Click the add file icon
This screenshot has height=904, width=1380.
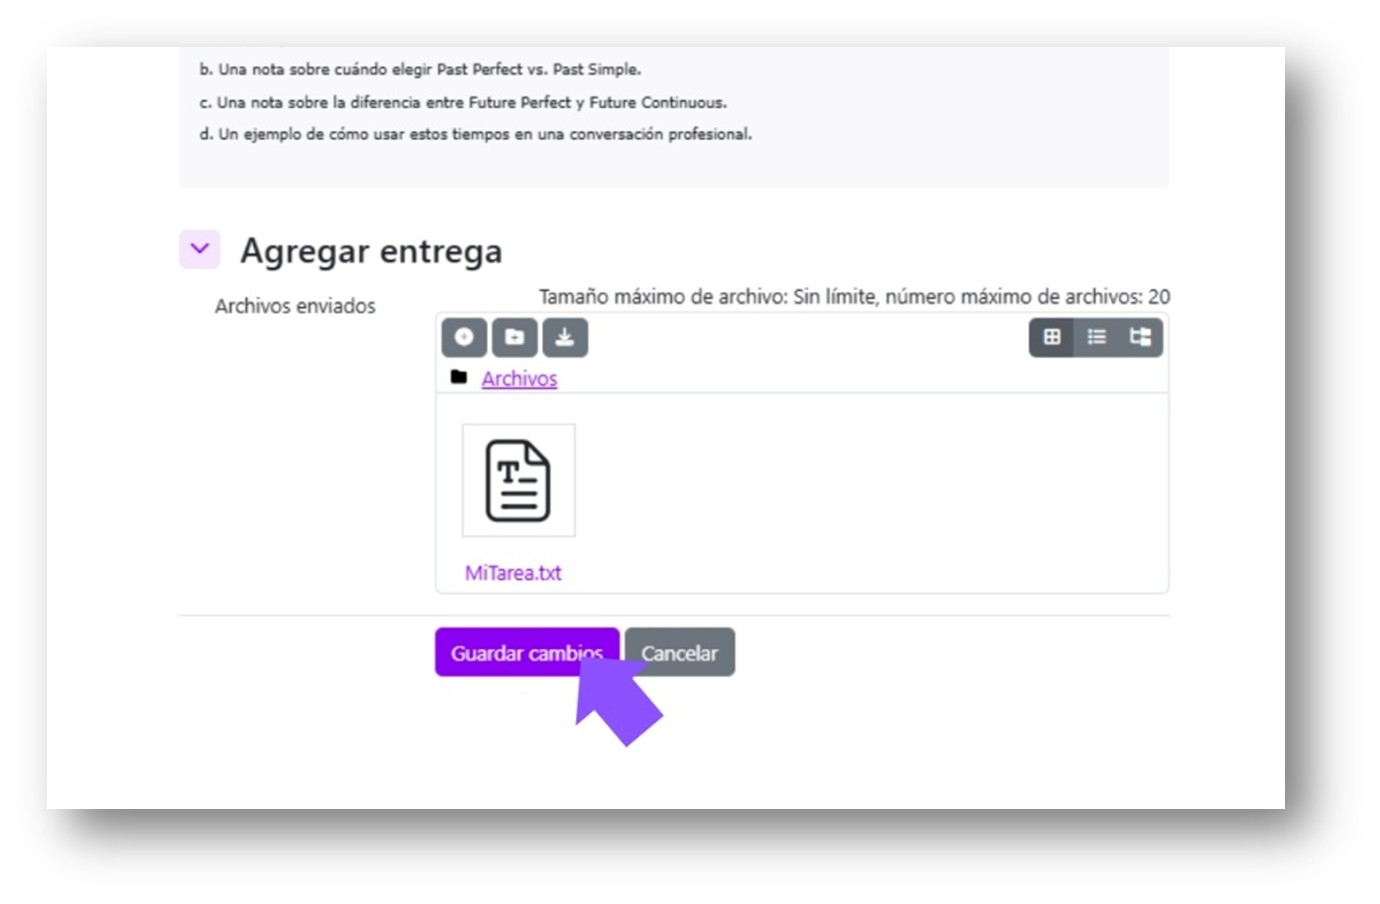coord(464,337)
